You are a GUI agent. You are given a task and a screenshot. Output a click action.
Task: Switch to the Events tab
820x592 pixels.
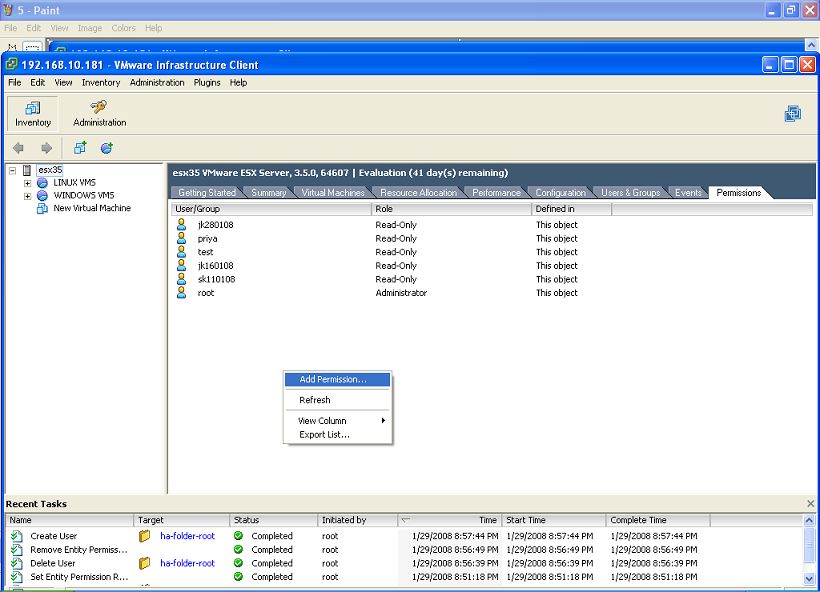coord(688,192)
